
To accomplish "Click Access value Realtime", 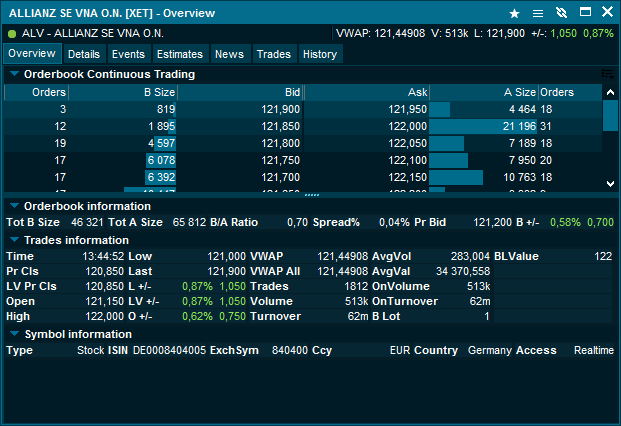I will pos(594,350).
